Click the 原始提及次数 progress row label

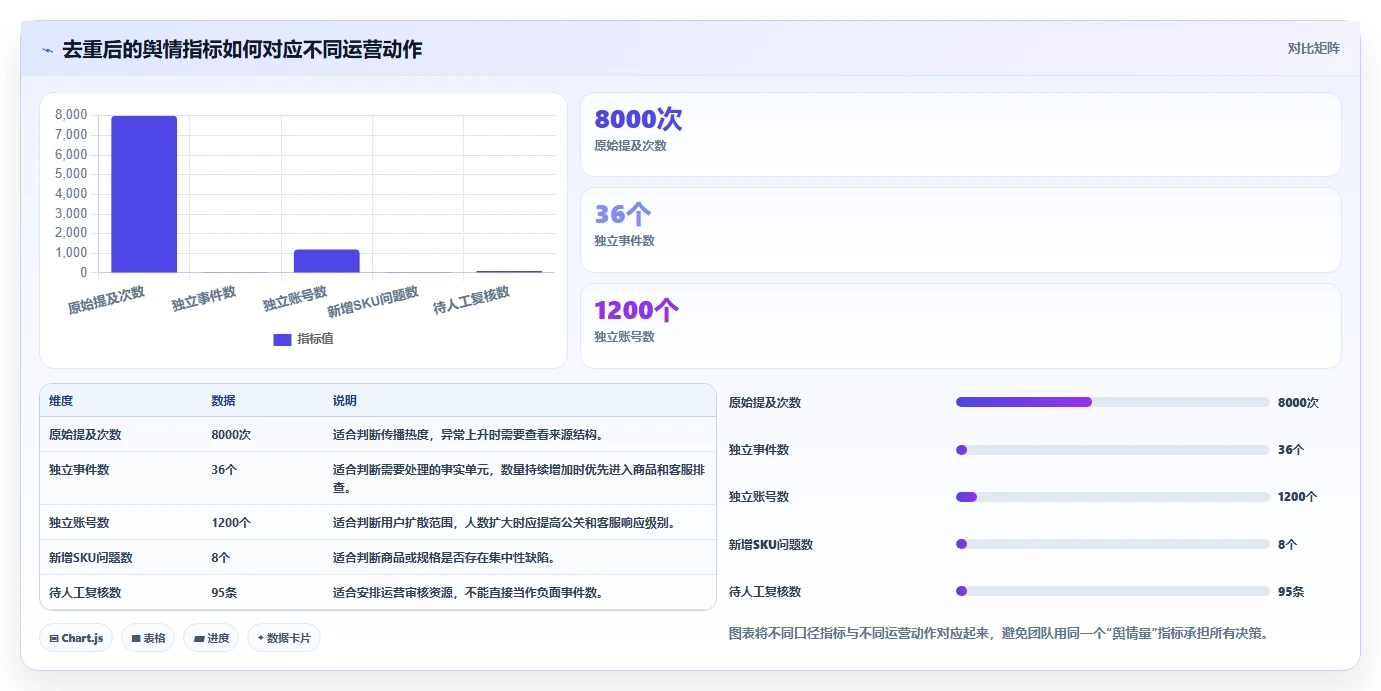pos(765,403)
